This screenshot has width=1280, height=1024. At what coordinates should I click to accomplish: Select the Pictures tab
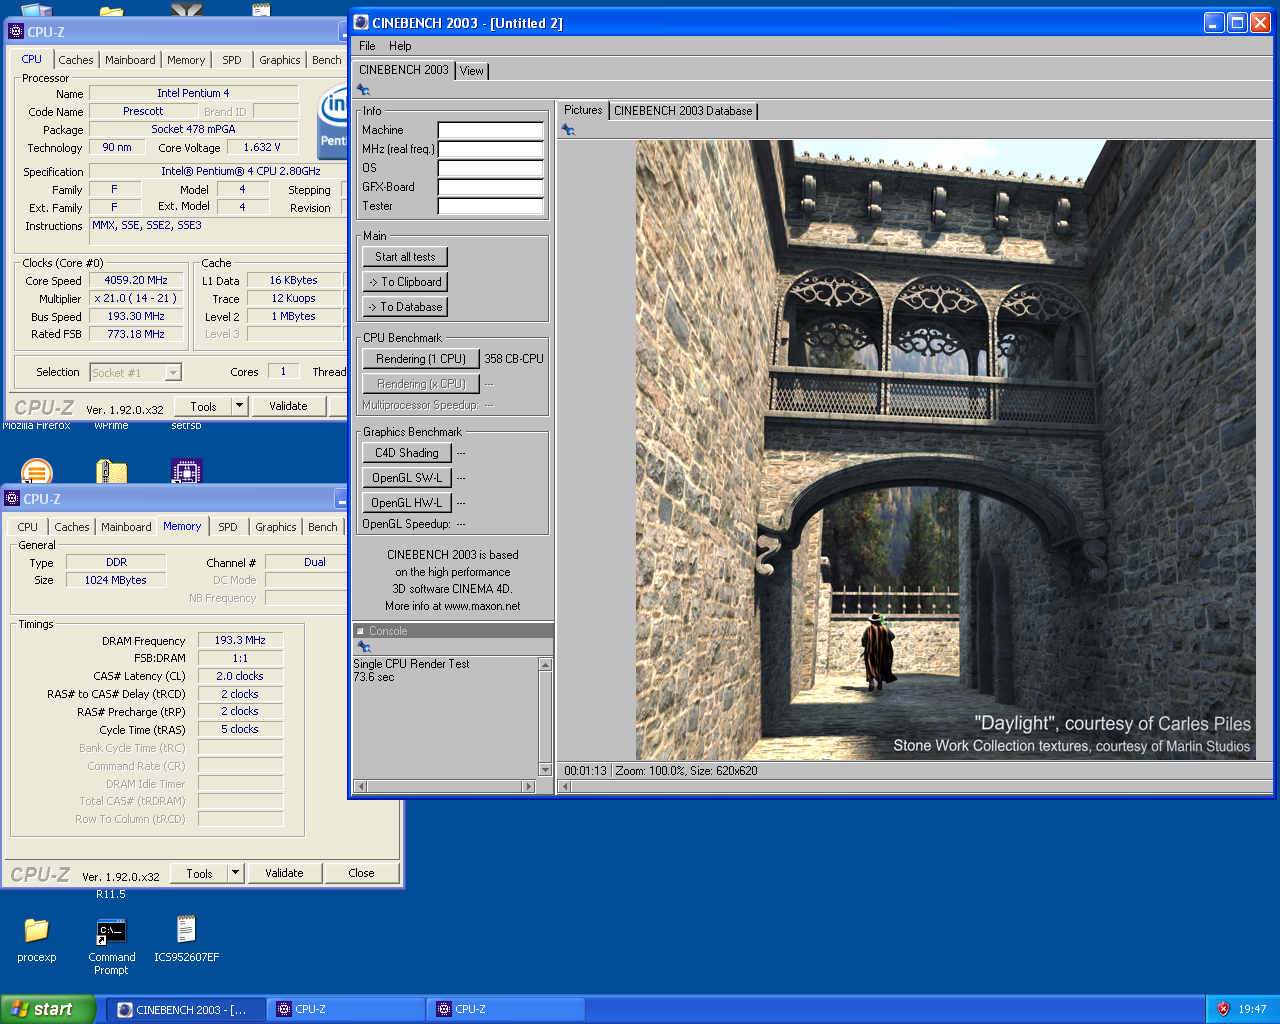[x=583, y=110]
